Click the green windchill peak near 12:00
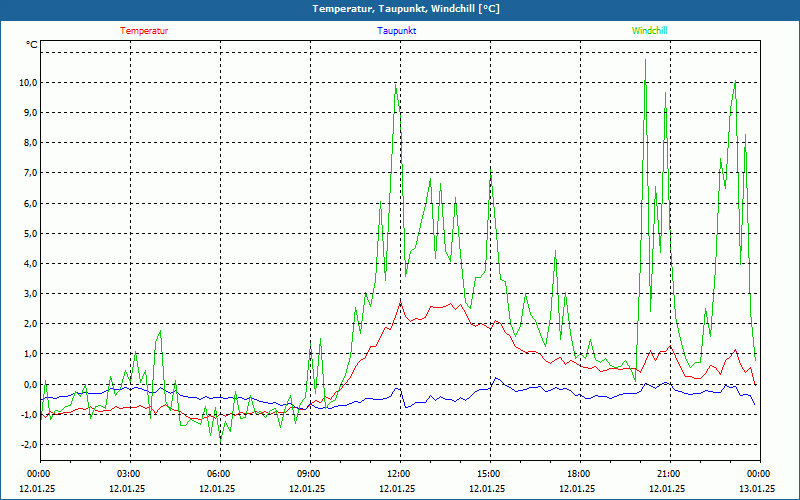This screenshot has height=500, width=800. click(396, 85)
